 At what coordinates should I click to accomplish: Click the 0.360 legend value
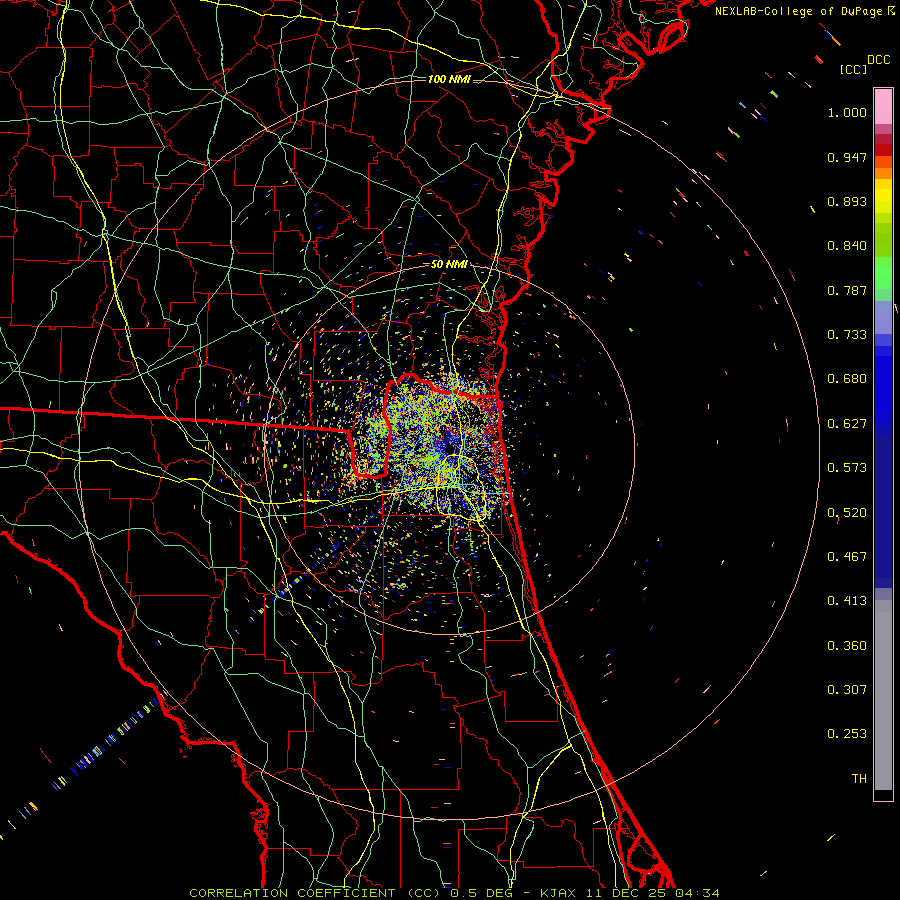point(847,646)
